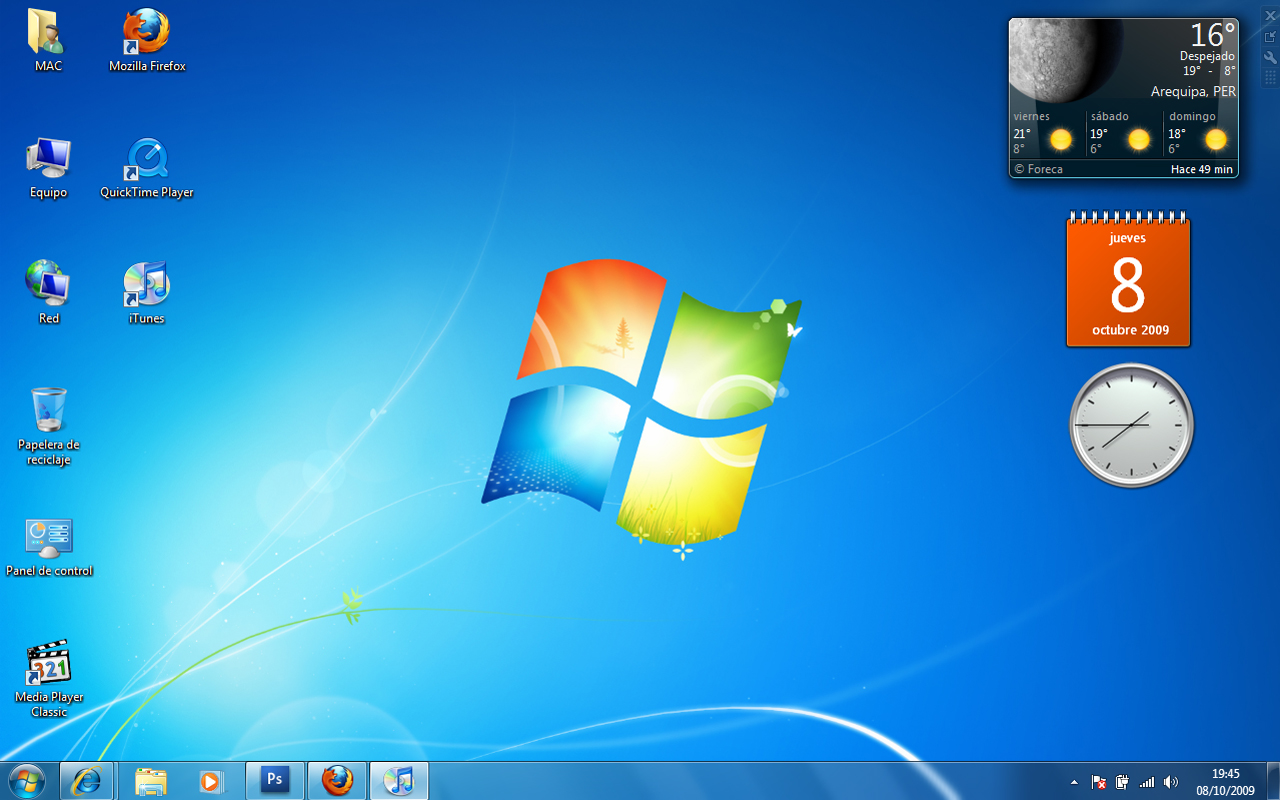
Task: Select the Papelera de reciclaje icon
Action: (x=48, y=427)
